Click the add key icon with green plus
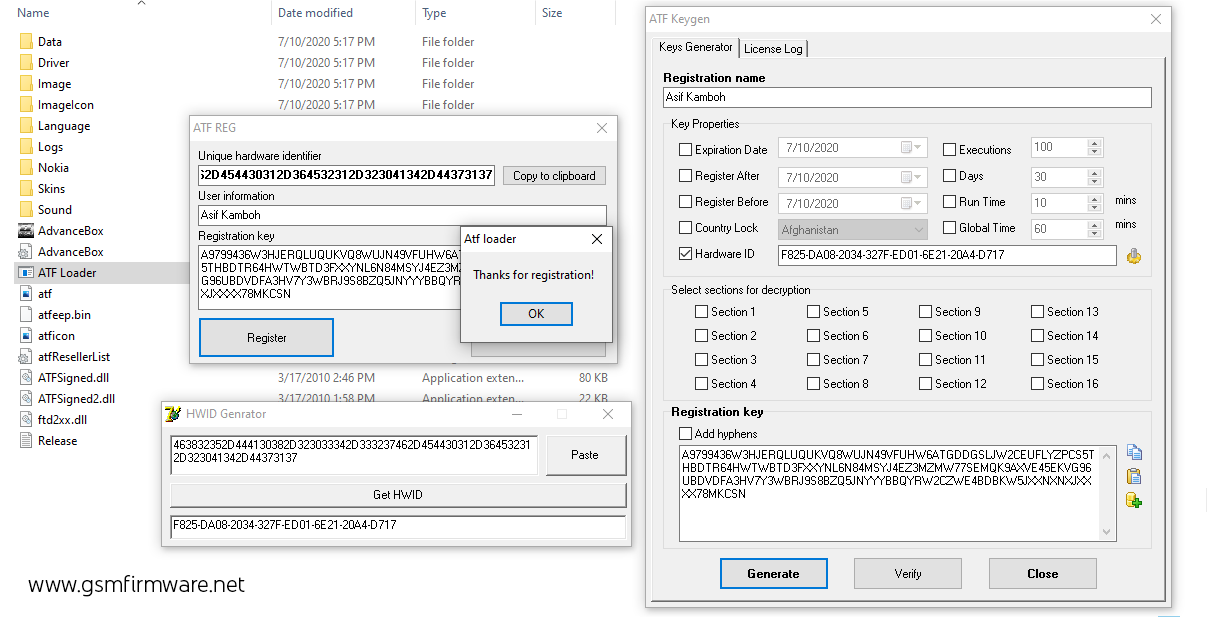The image size is (1207, 617). click(x=1134, y=500)
